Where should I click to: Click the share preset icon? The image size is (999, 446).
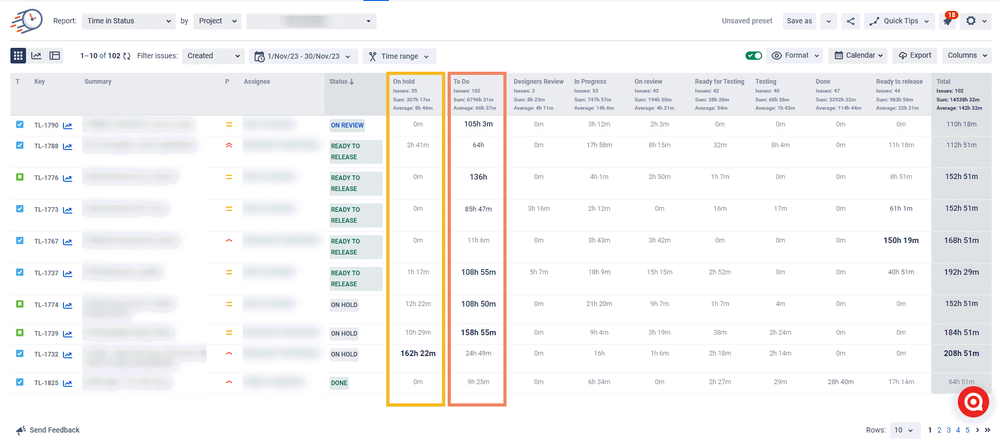point(851,20)
